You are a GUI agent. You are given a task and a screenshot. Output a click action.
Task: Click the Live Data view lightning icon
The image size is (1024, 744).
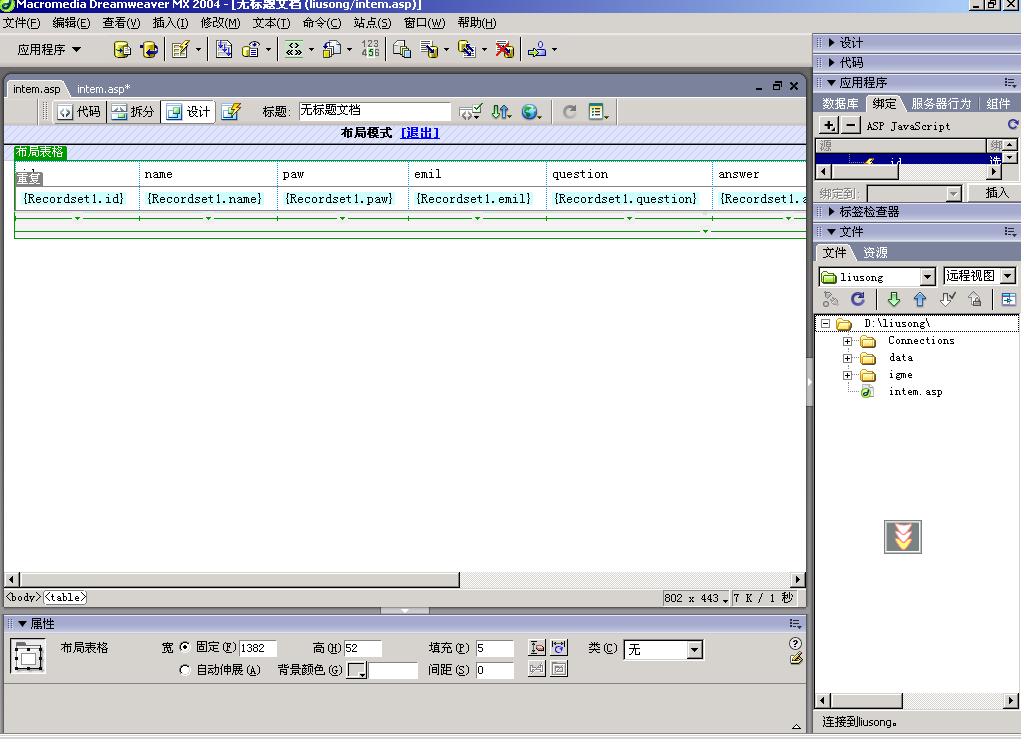pyautogui.click(x=231, y=112)
